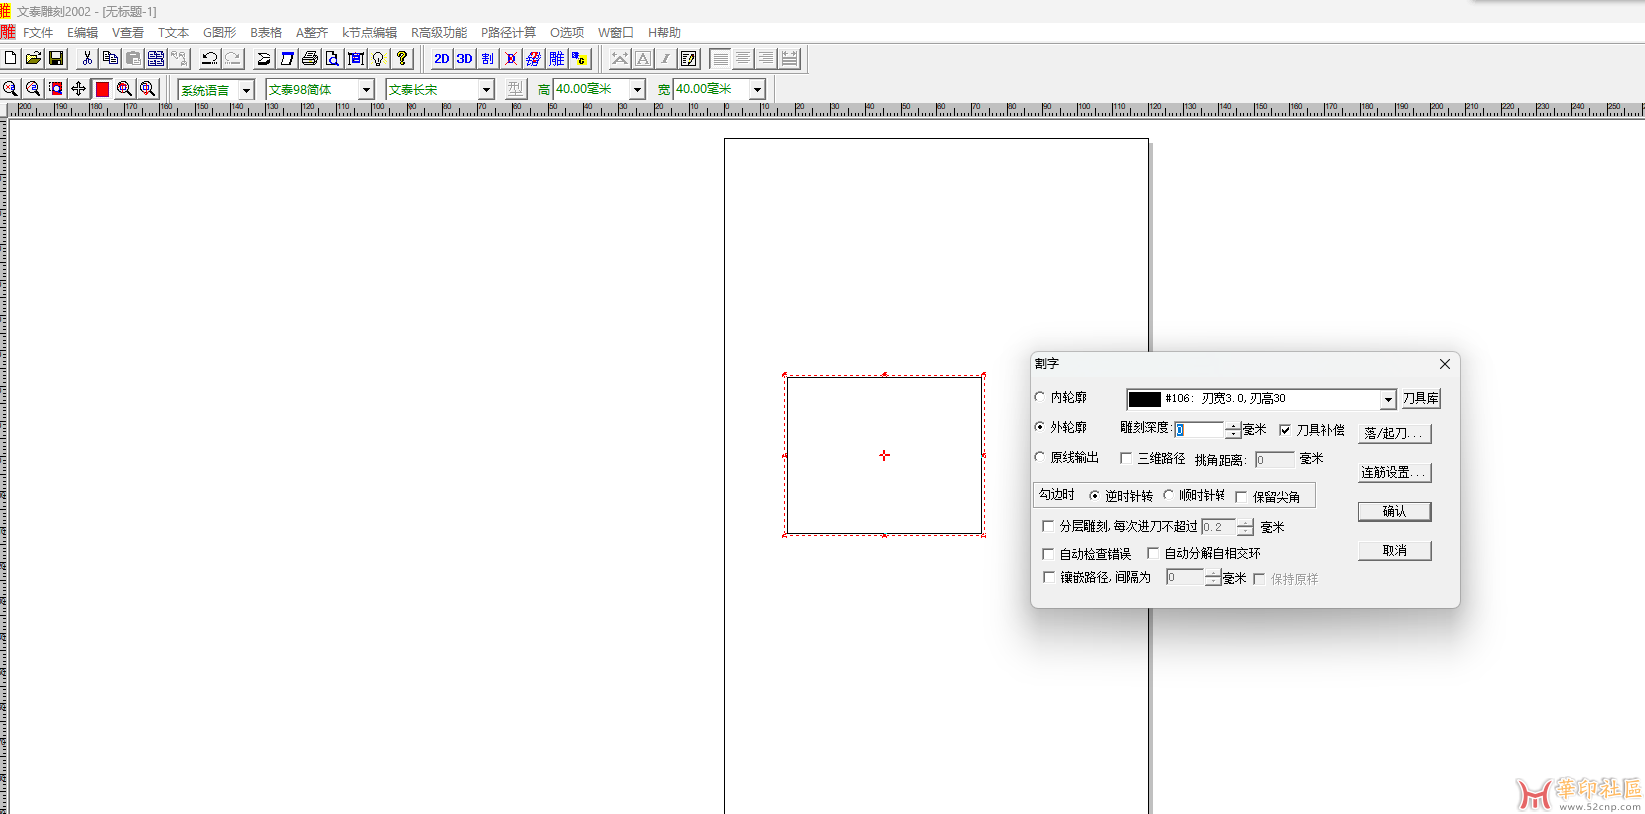The width and height of the screenshot is (1645, 814).
Task: Open the 文泰98简体 font dropdown
Action: [366, 90]
